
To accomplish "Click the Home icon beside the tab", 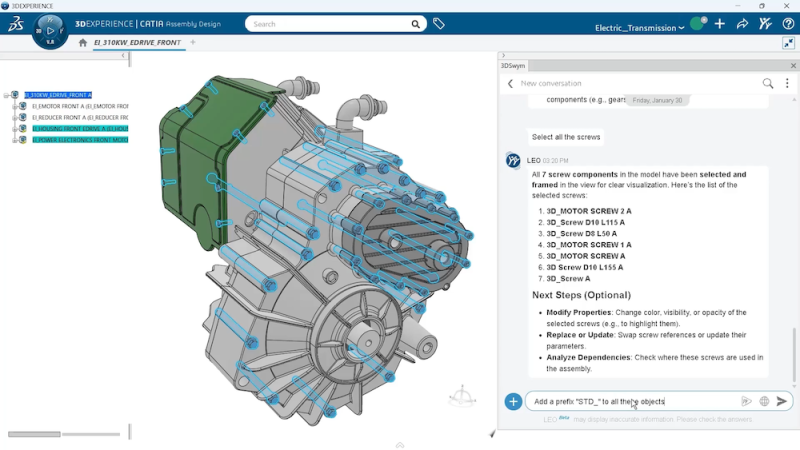I will pos(83,43).
